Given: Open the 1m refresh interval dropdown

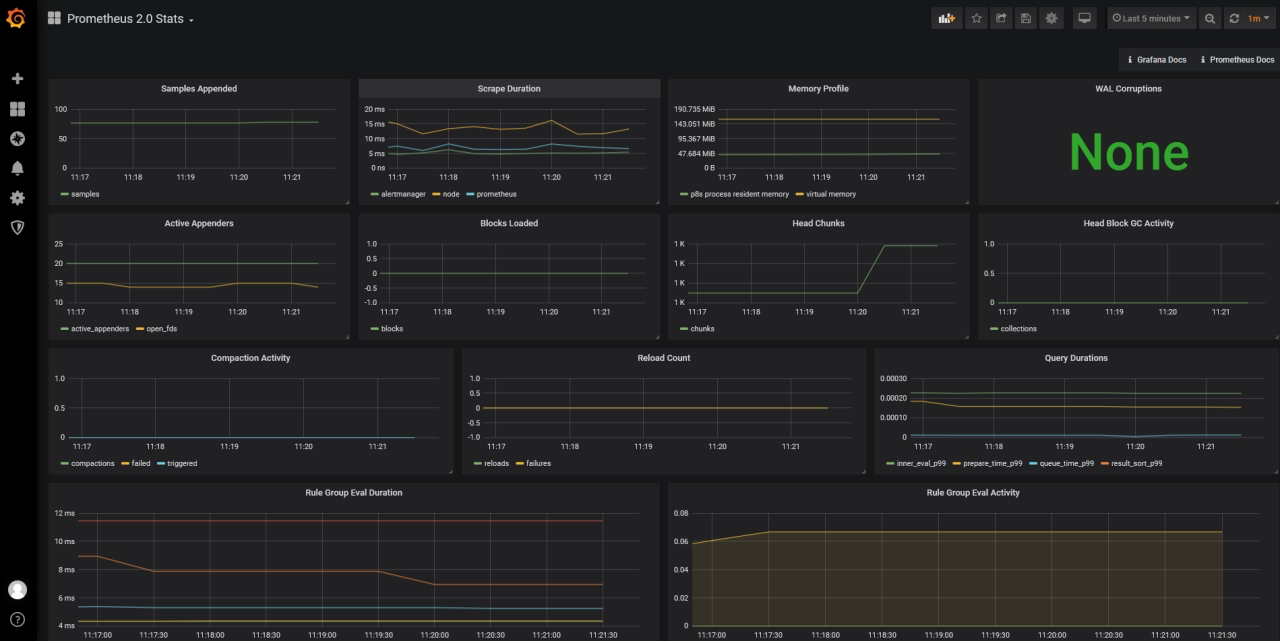Looking at the screenshot, I should point(1257,18).
